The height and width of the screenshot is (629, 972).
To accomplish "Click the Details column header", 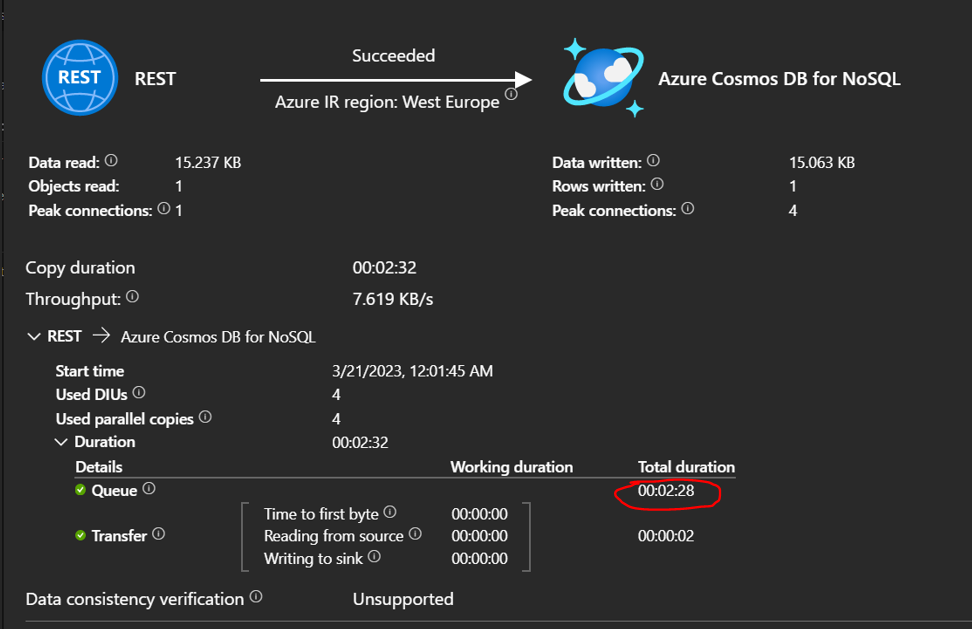I will [x=99, y=467].
